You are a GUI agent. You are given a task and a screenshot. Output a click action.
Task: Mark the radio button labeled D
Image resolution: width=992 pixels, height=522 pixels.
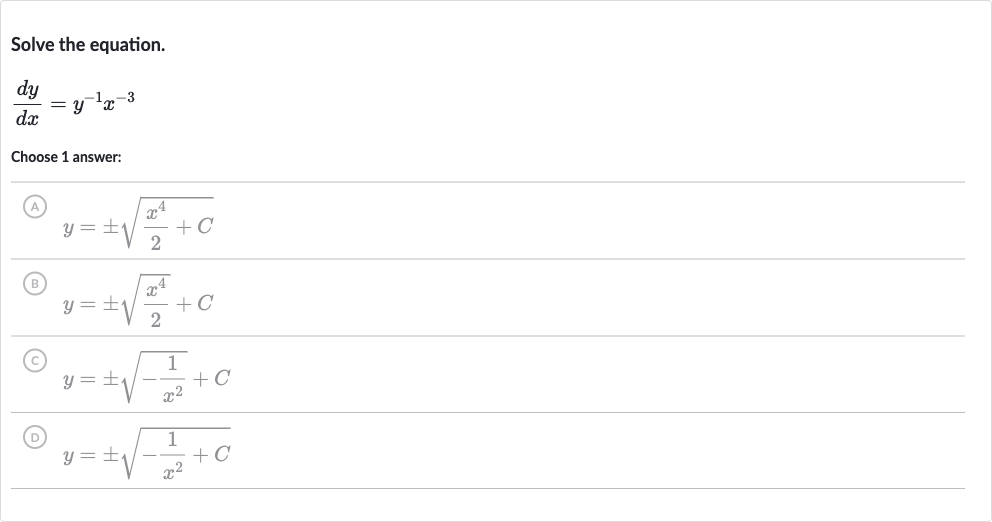click(x=35, y=437)
